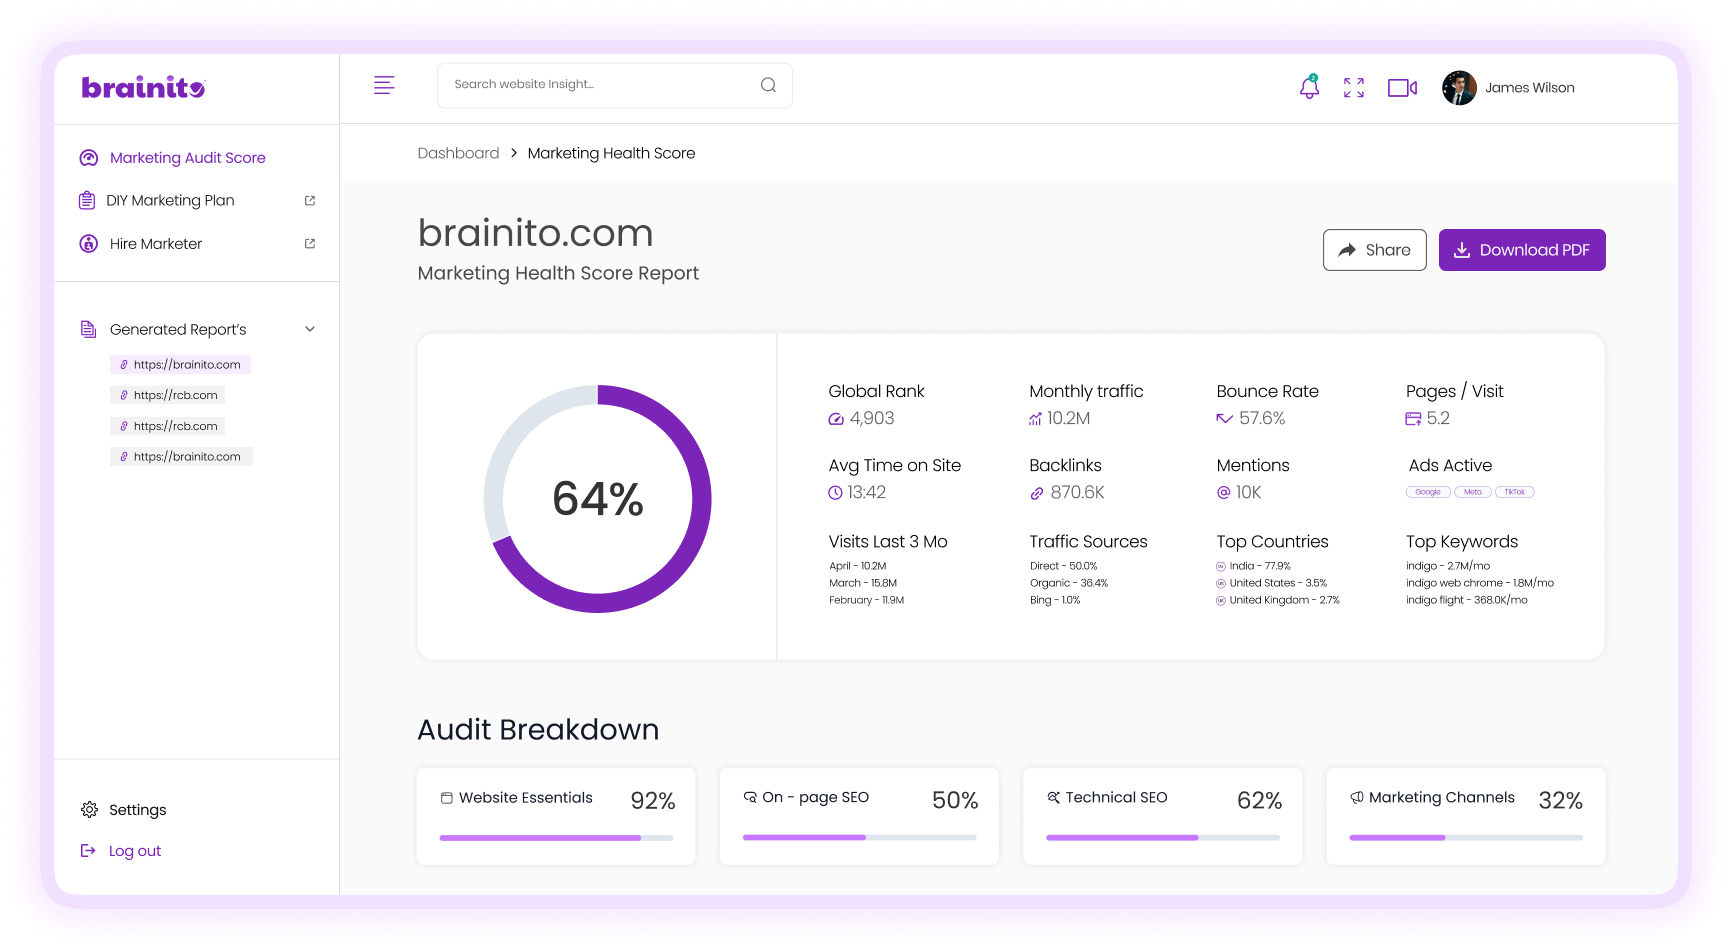This screenshot has width=1732, height=949.
Task: Click the video camera icon
Action: (1402, 88)
